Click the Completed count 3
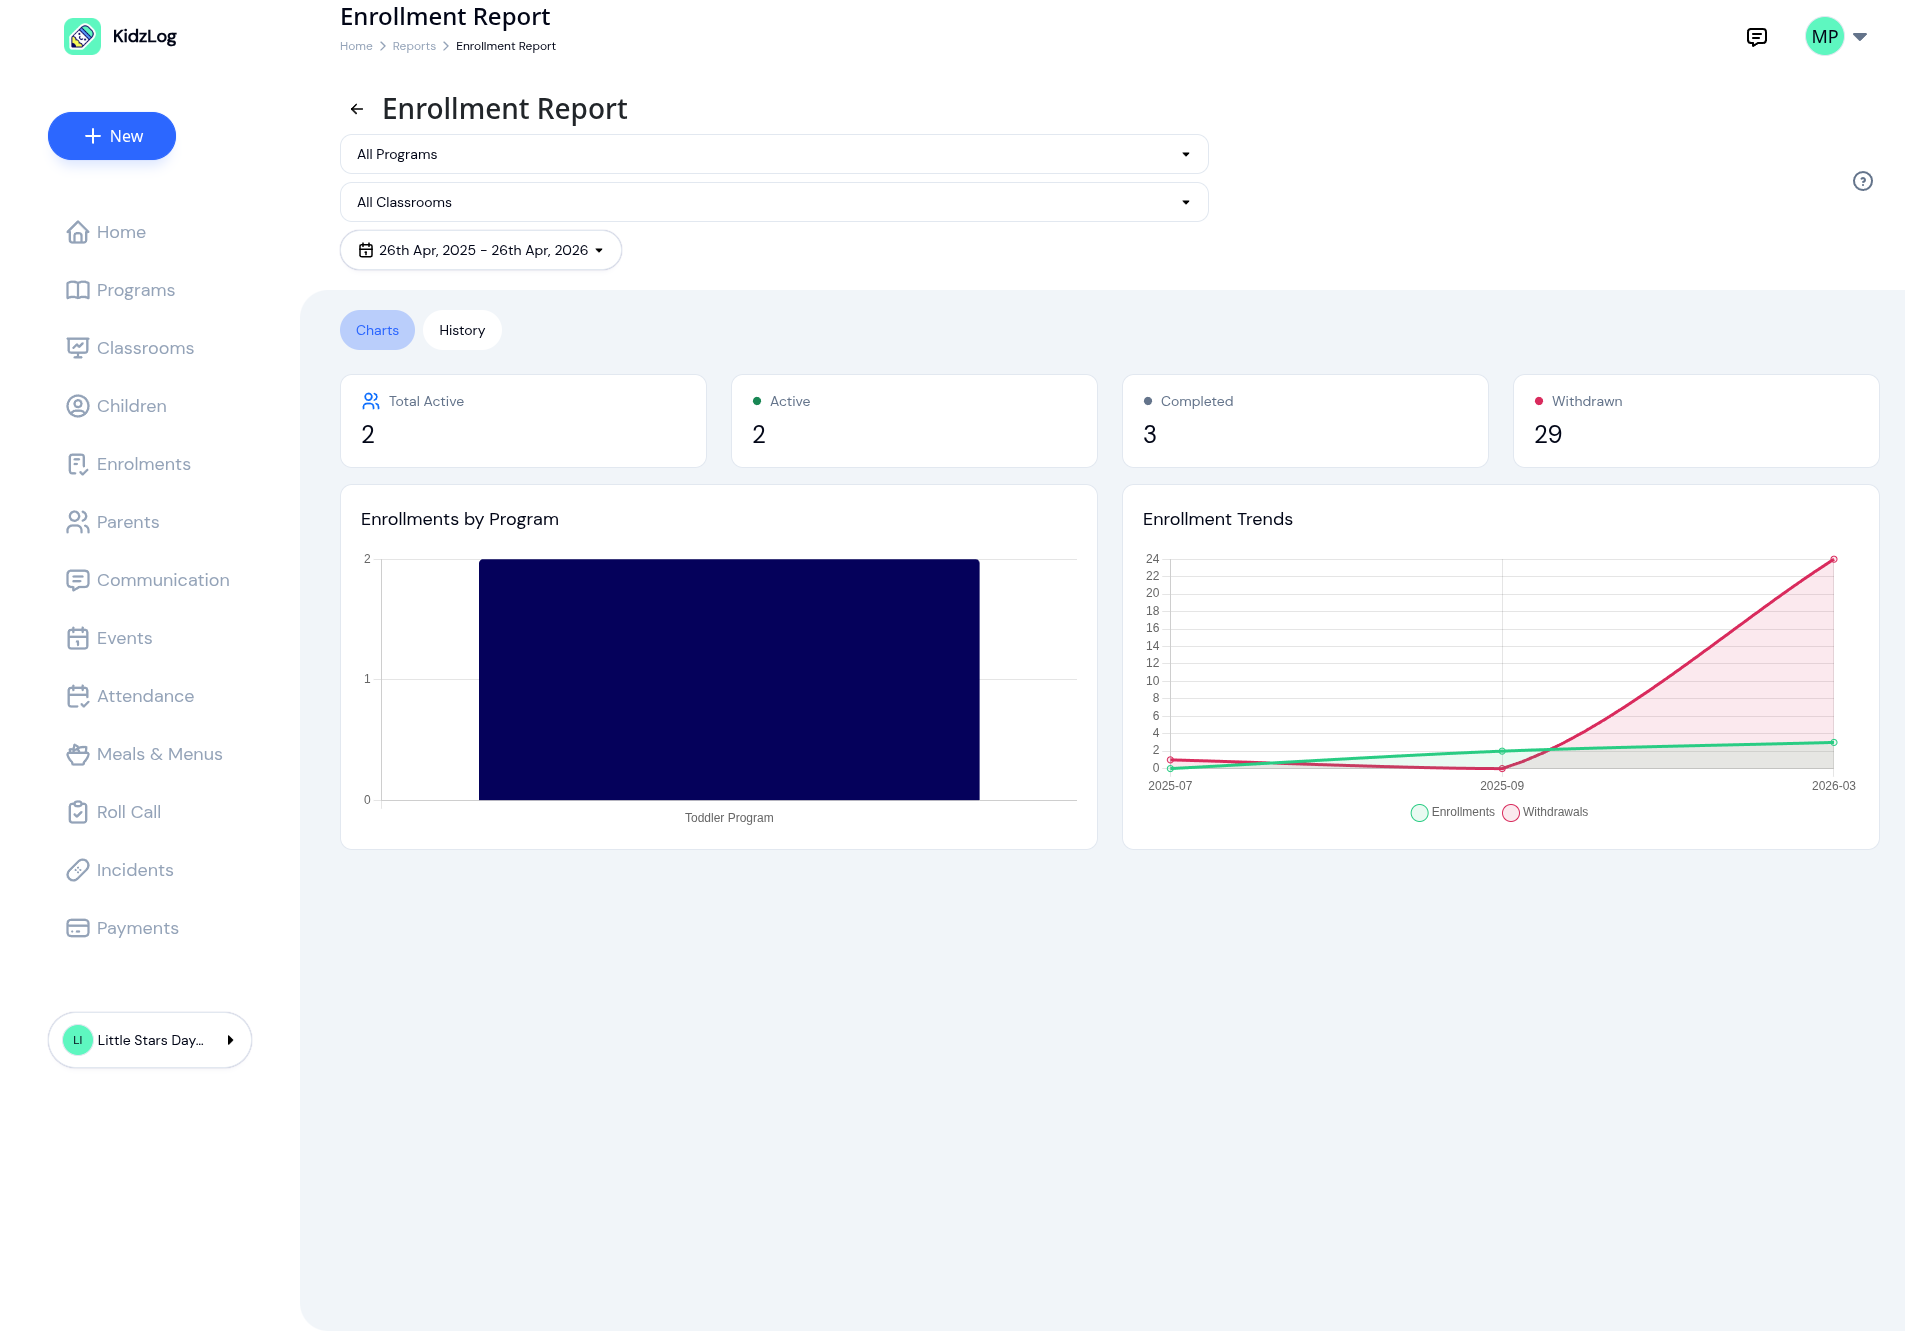Image resolution: width=1905 pixels, height=1331 pixels. [1150, 434]
